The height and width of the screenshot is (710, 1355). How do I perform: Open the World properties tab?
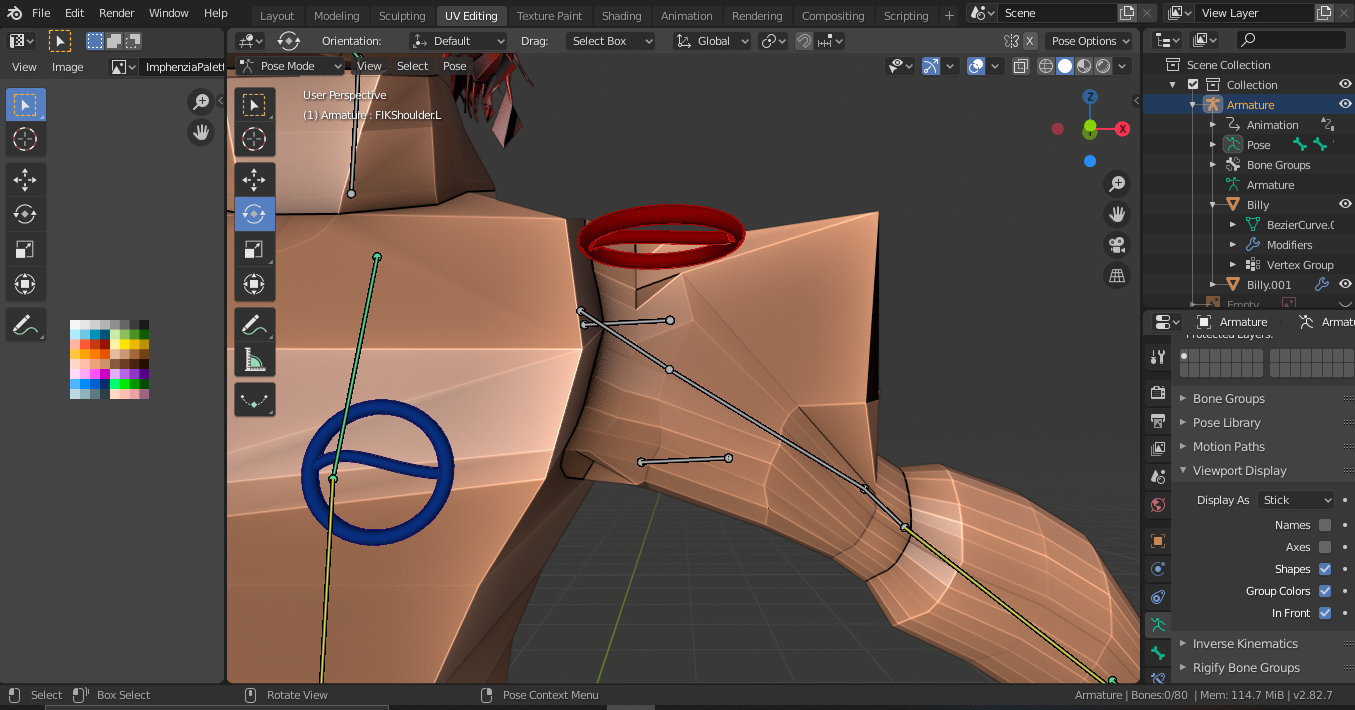tap(1158, 505)
